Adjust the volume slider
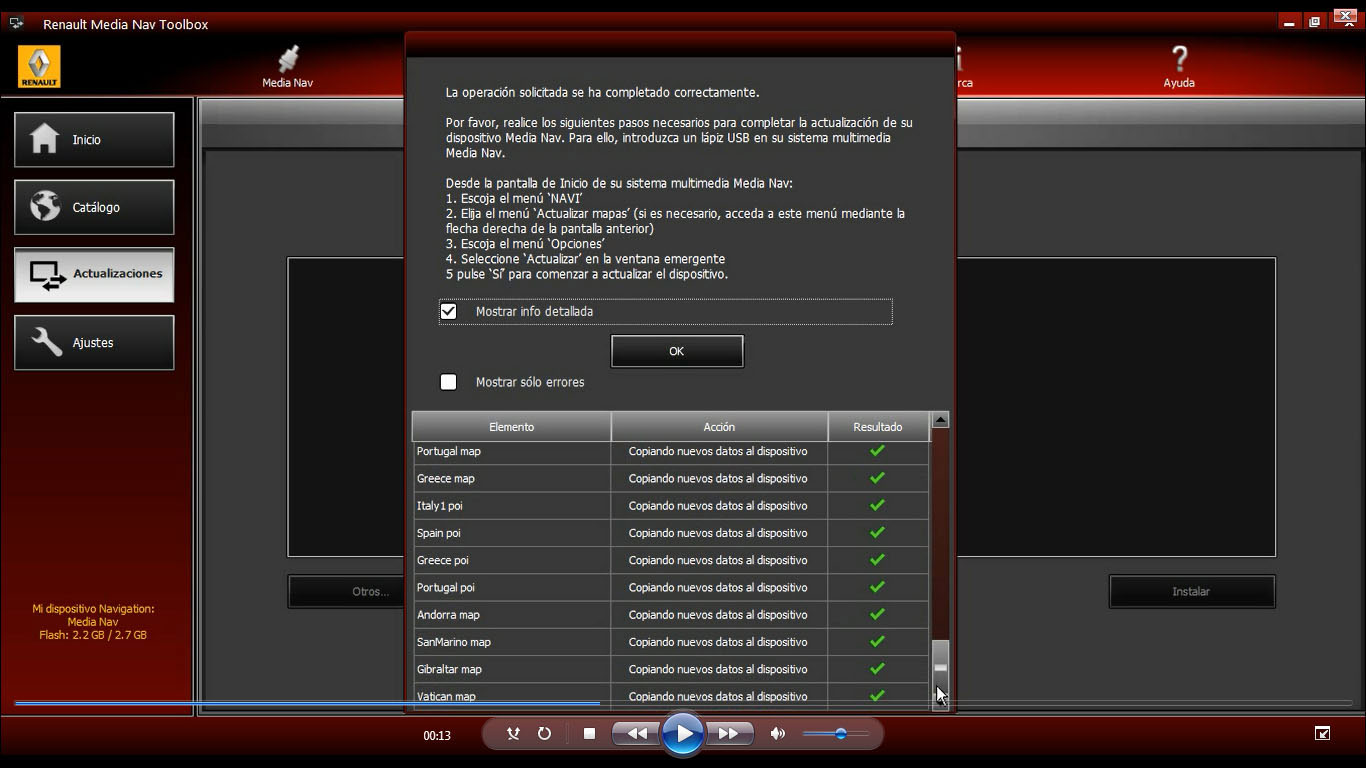The width and height of the screenshot is (1366, 768). tap(840, 734)
